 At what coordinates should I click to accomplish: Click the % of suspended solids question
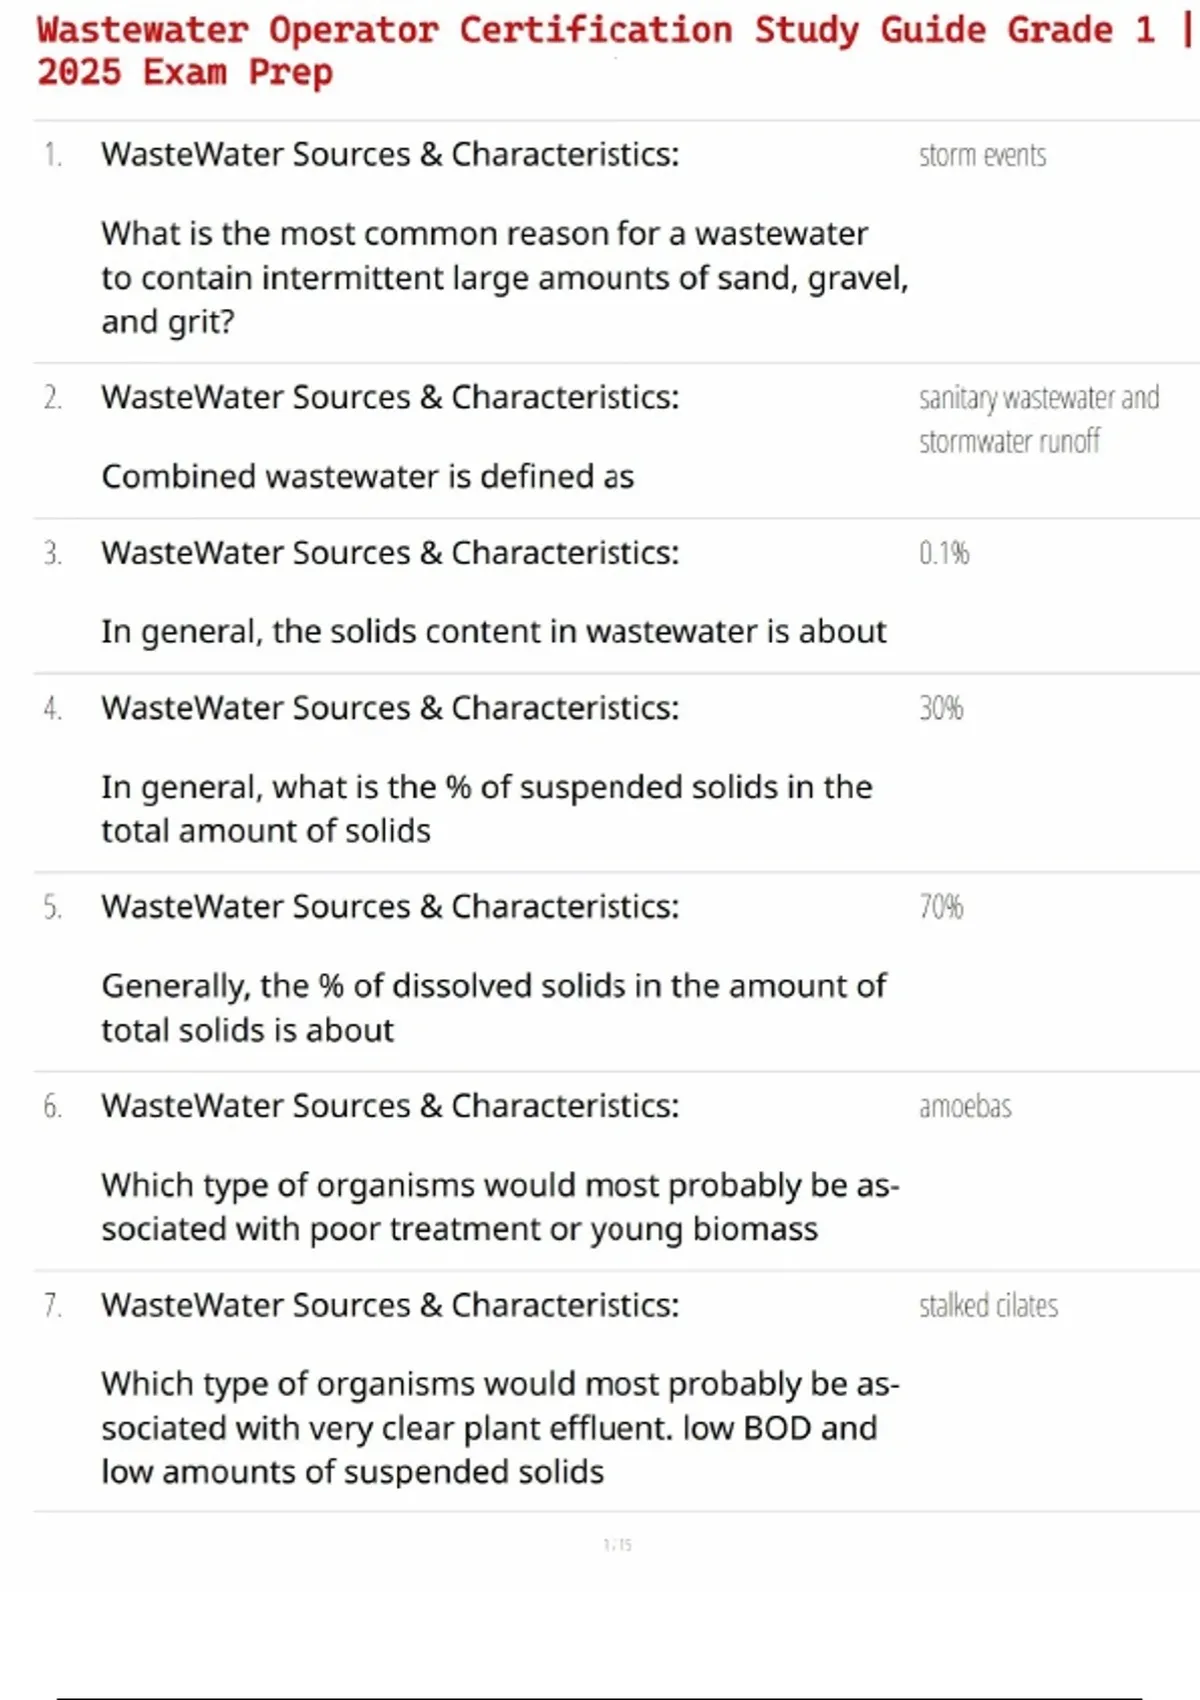point(486,808)
